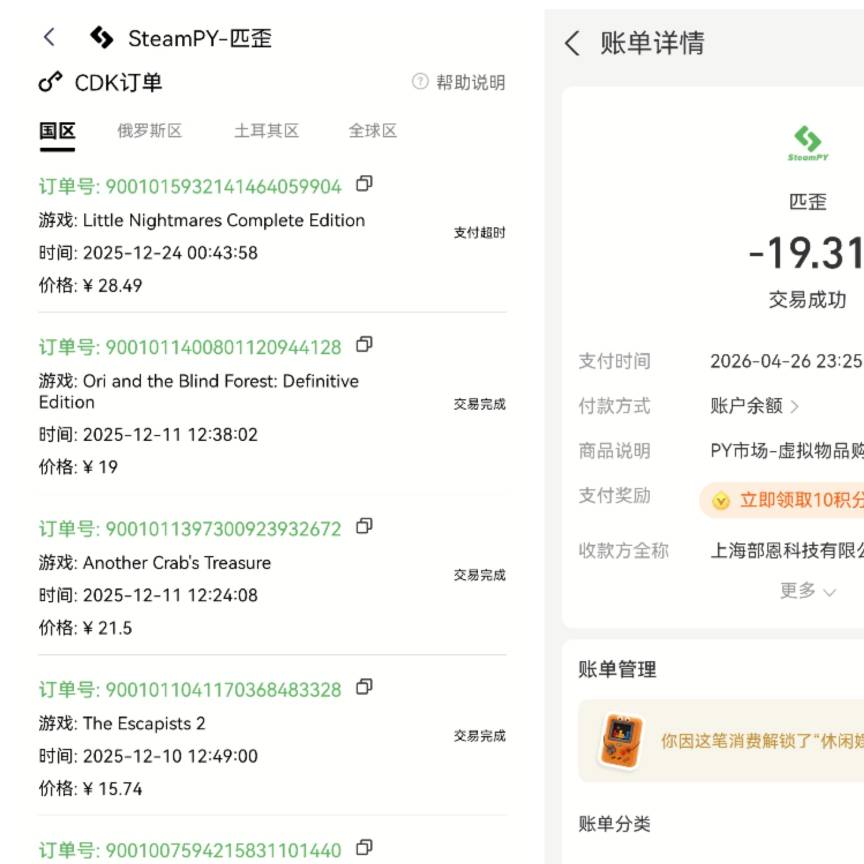Viewport: 864px width, 864px height.
Task: Copy order number ending 923932672
Action: pyautogui.click(x=364, y=526)
